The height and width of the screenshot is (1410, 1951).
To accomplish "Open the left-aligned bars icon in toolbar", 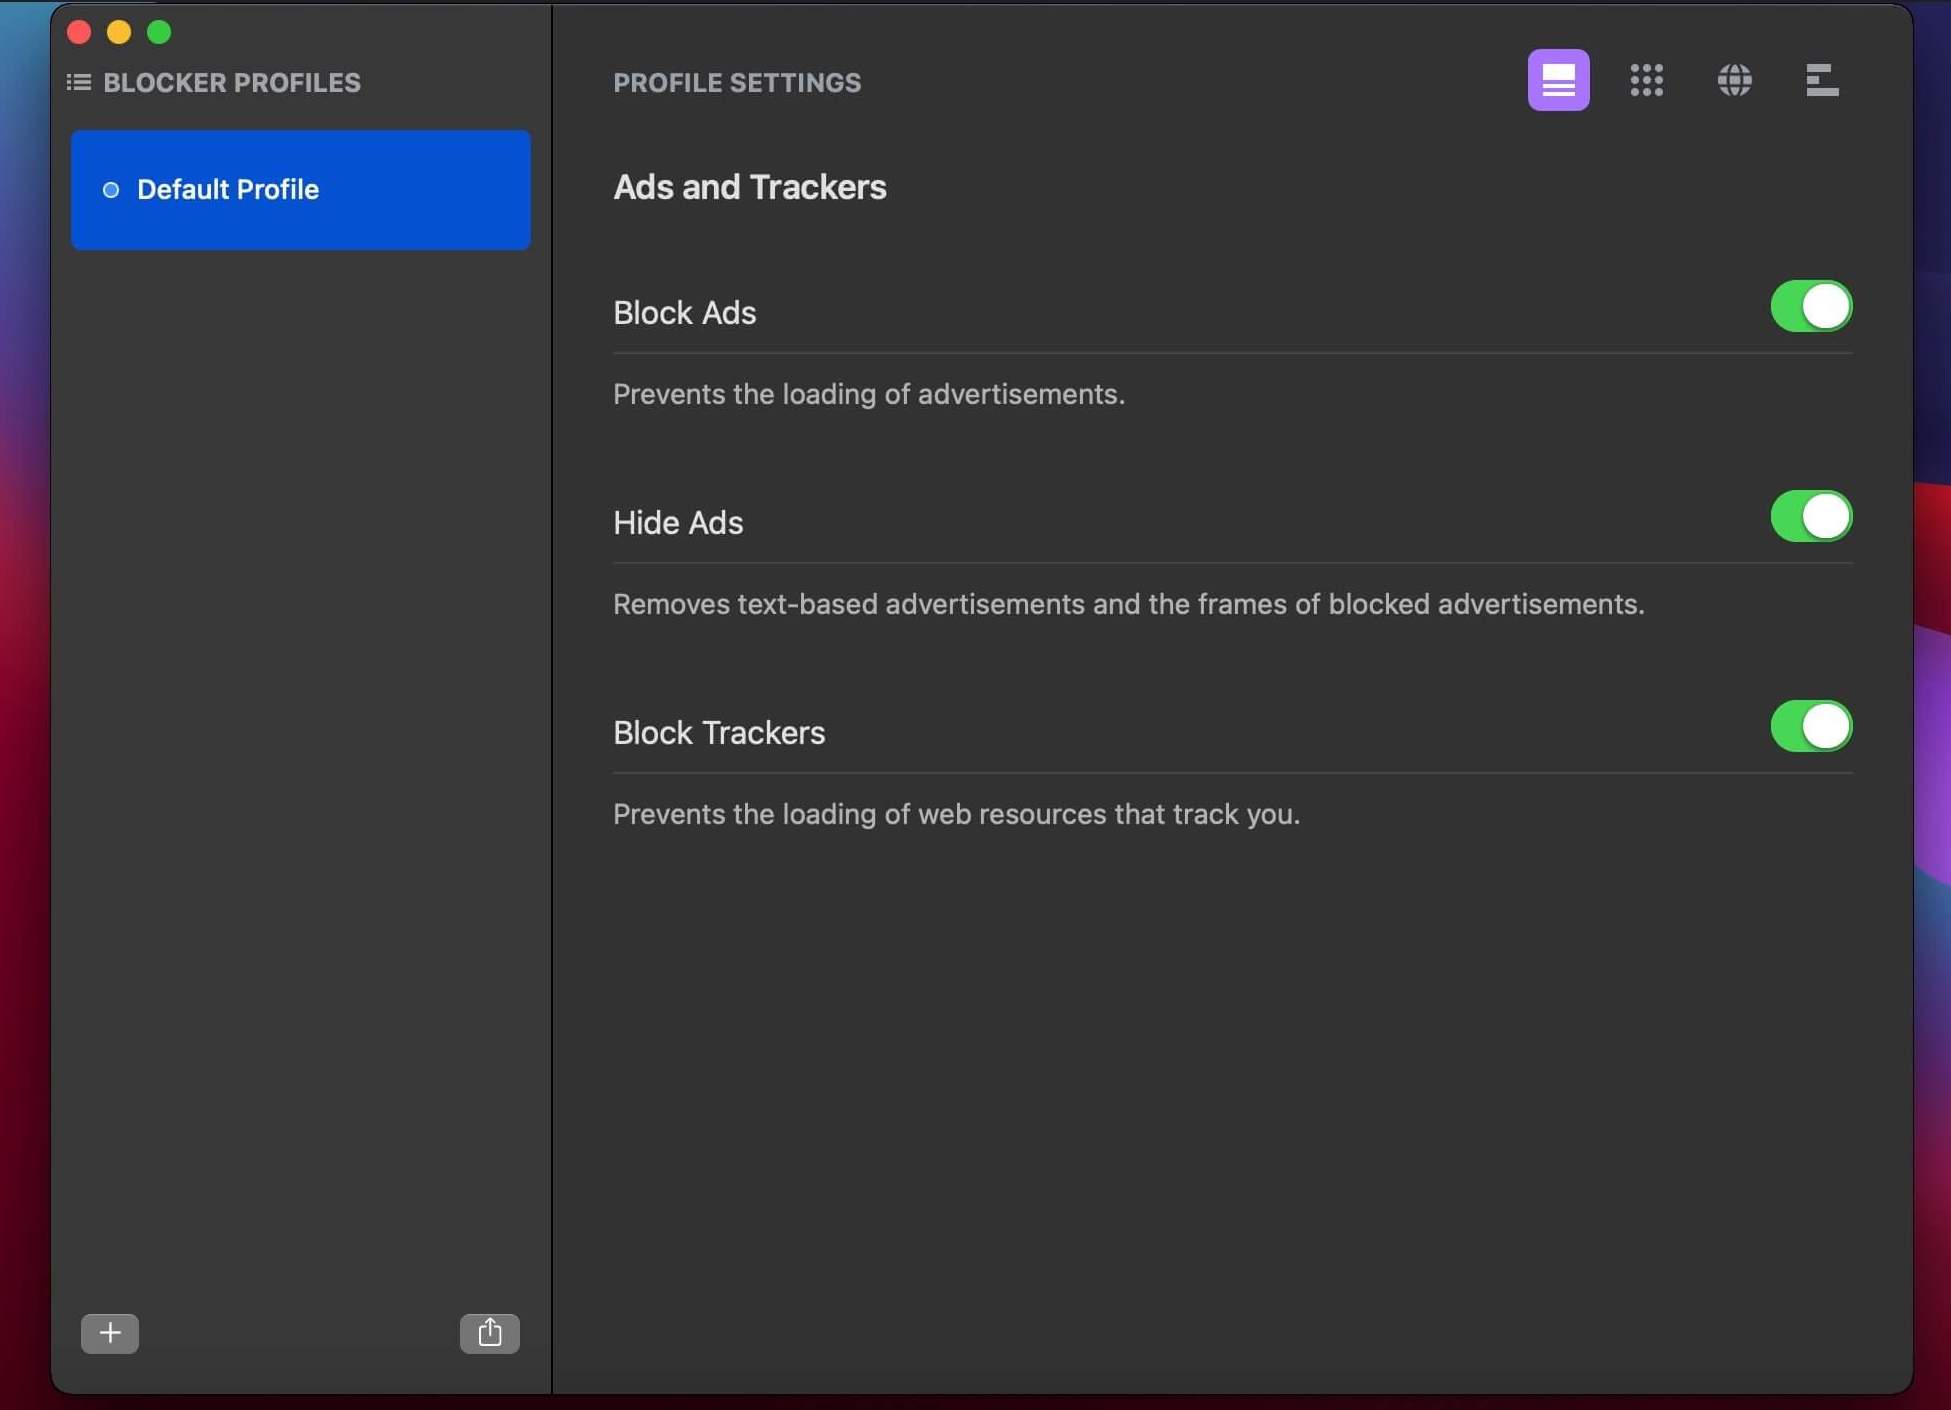I will point(1822,80).
